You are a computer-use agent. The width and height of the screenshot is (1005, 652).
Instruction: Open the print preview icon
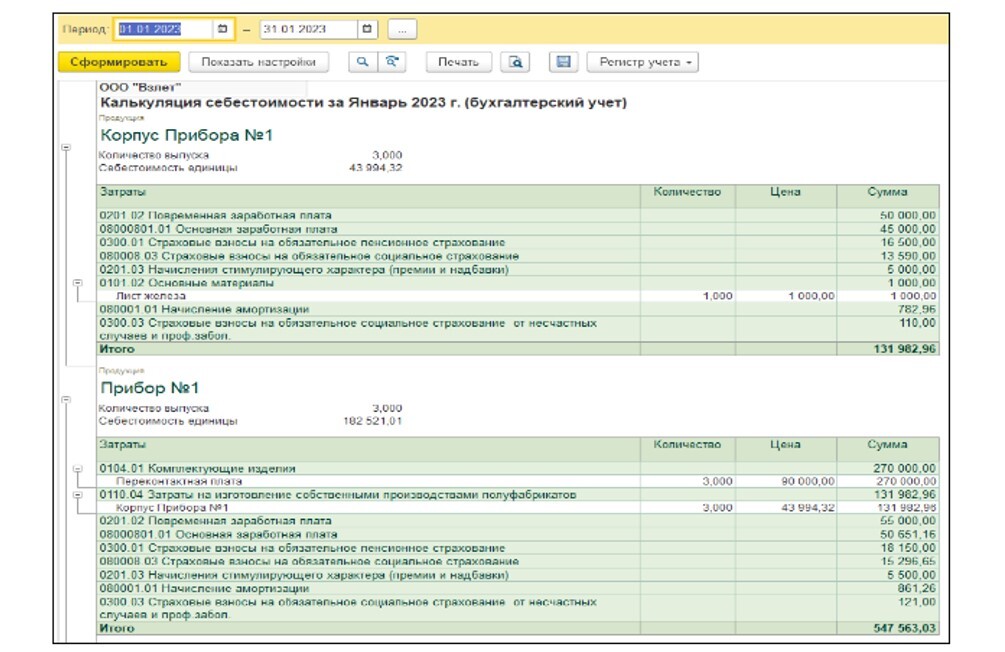(x=515, y=62)
